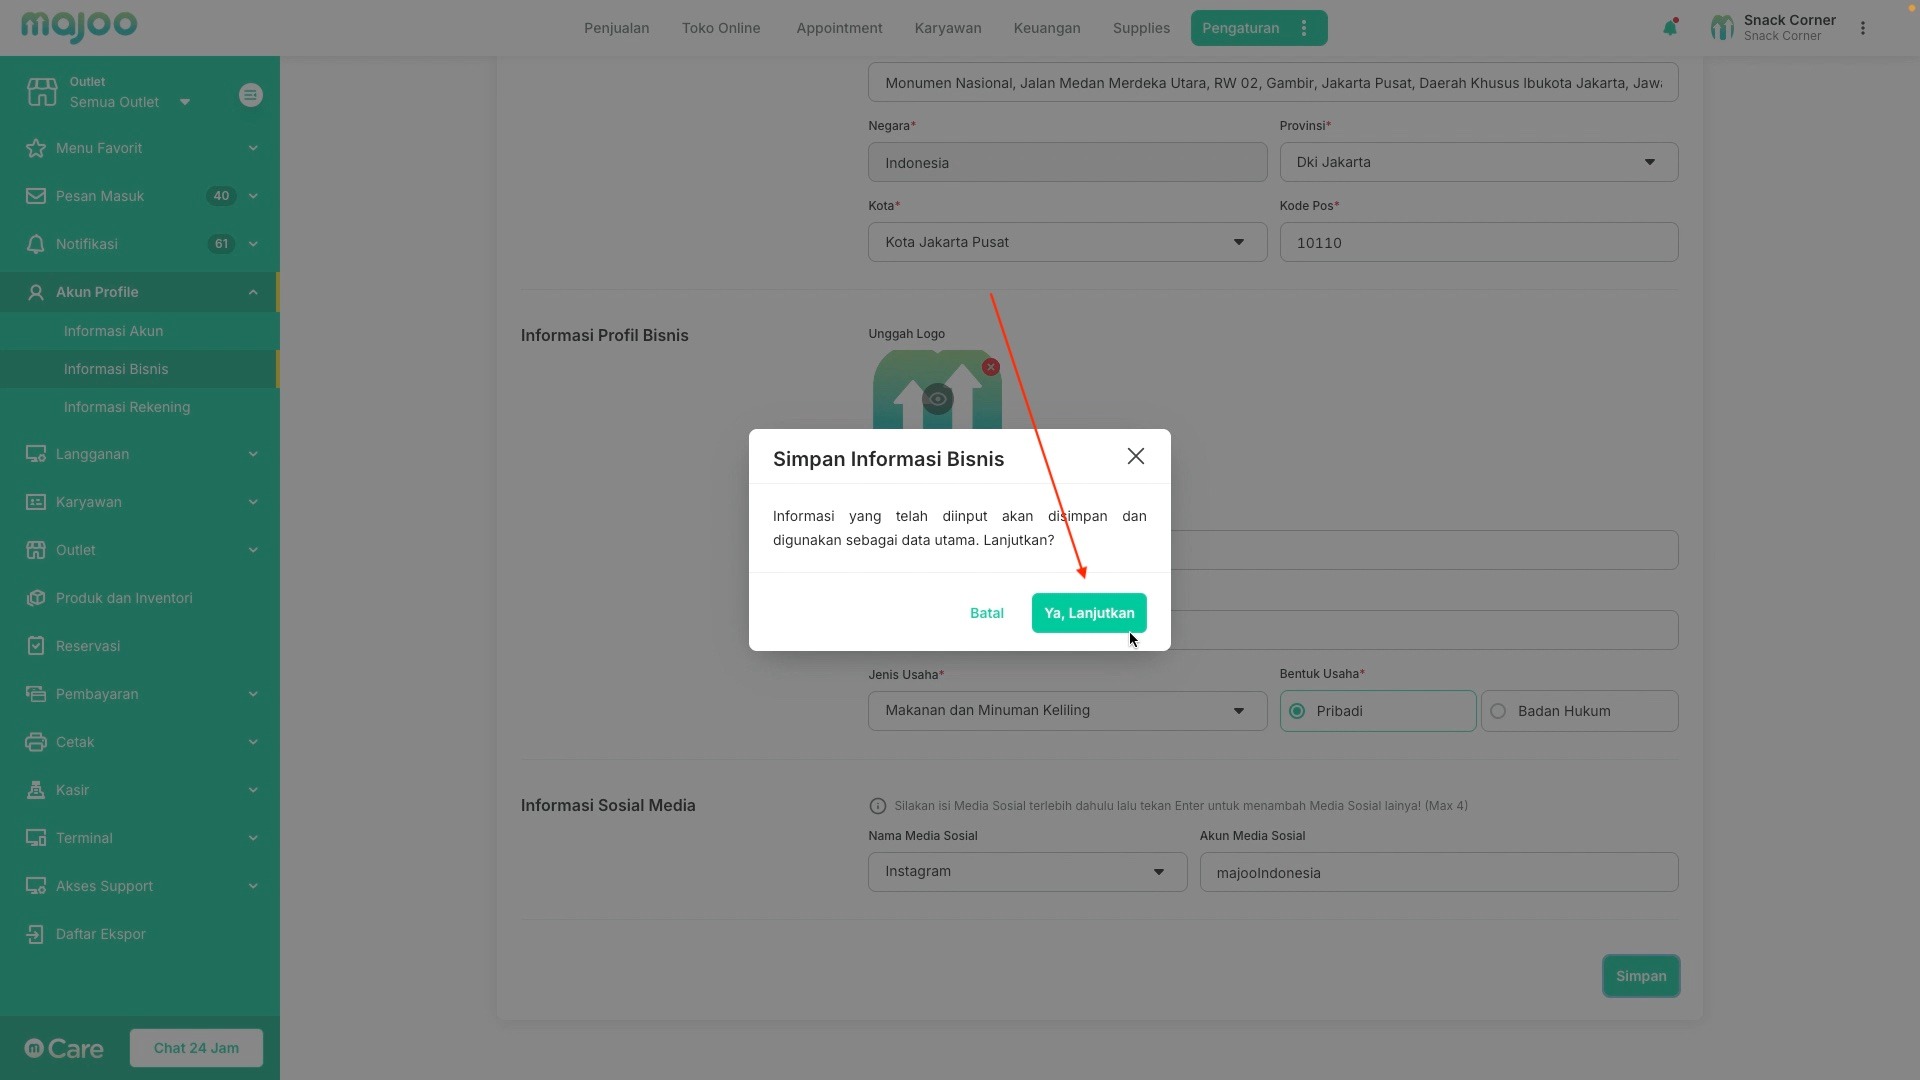Go to Informasi Rekening submenu
The image size is (1920, 1080).
(x=127, y=407)
